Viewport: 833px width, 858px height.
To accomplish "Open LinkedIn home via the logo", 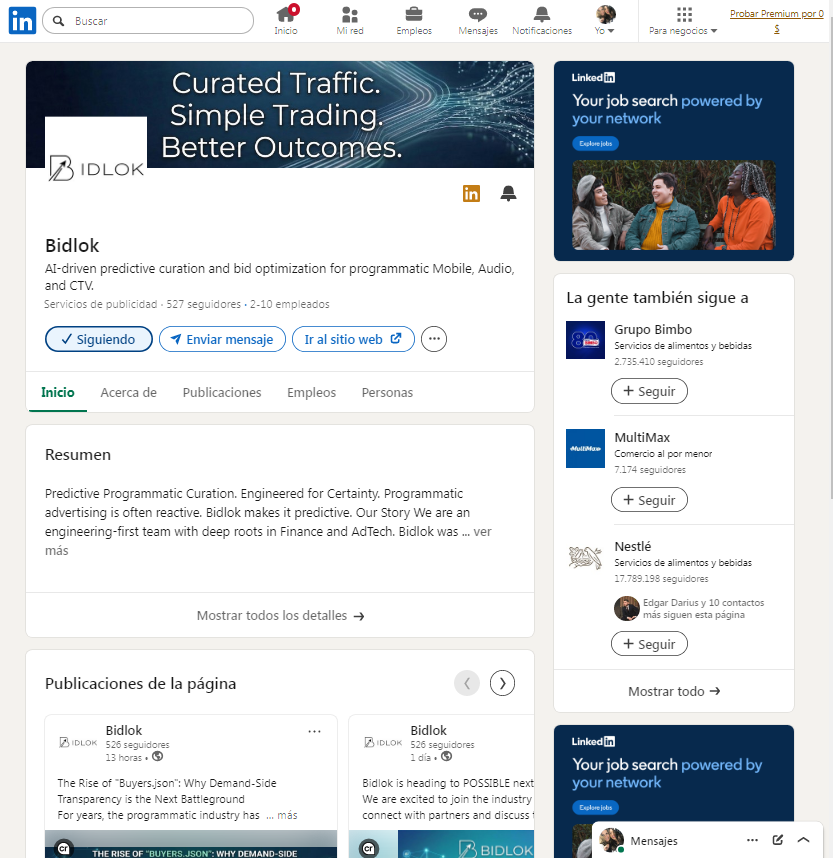I will [x=22, y=21].
